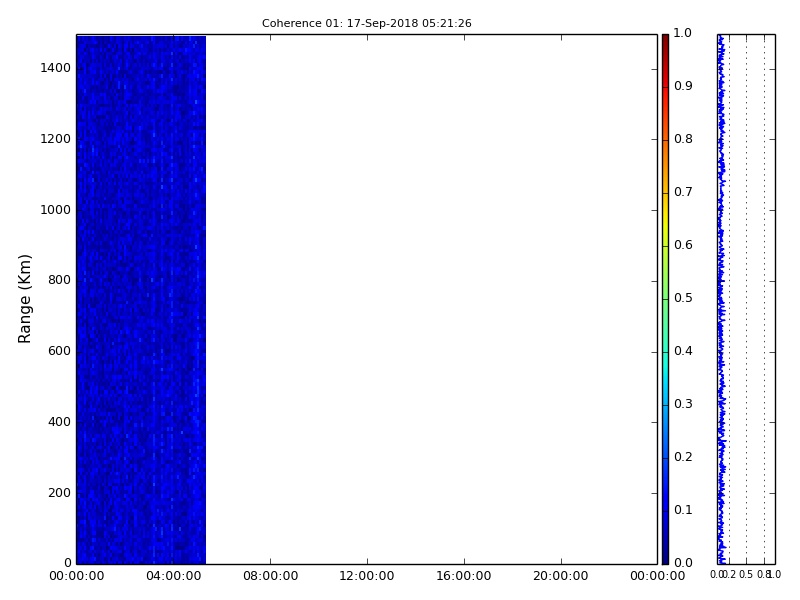Click the colorbar 0.3 label
Screen dimensions: 800x600
point(683,404)
